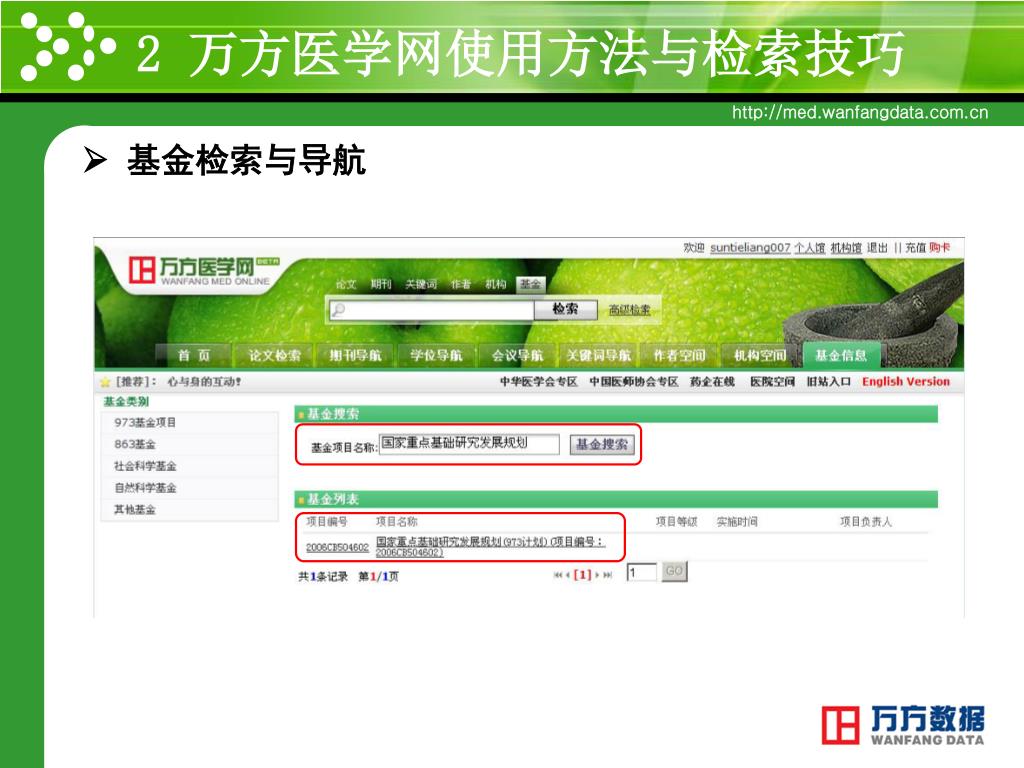Click page number [1] in pagination
The image size is (1024, 768).
[x=582, y=575]
